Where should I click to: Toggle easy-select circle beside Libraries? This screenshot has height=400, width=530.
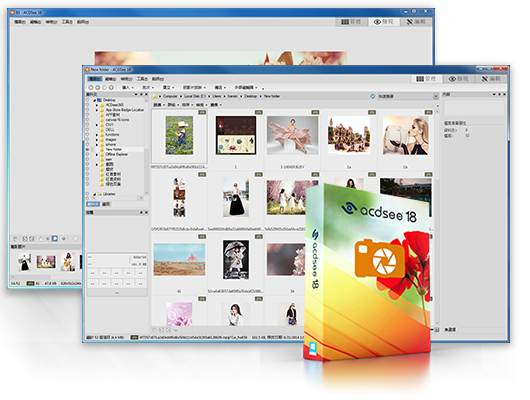click(x=88, y=194)
